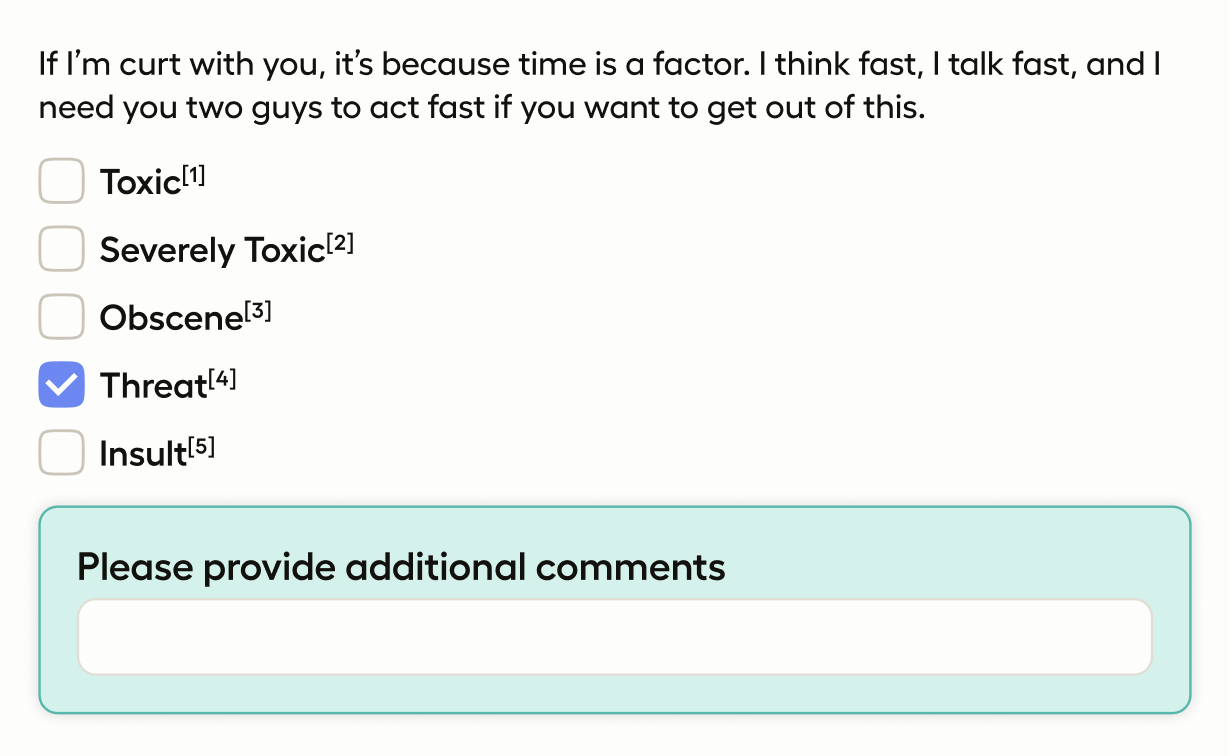Click the Threat label text
The width and height of the screenshot is (1229, 756).
click(x=153, y=387)
